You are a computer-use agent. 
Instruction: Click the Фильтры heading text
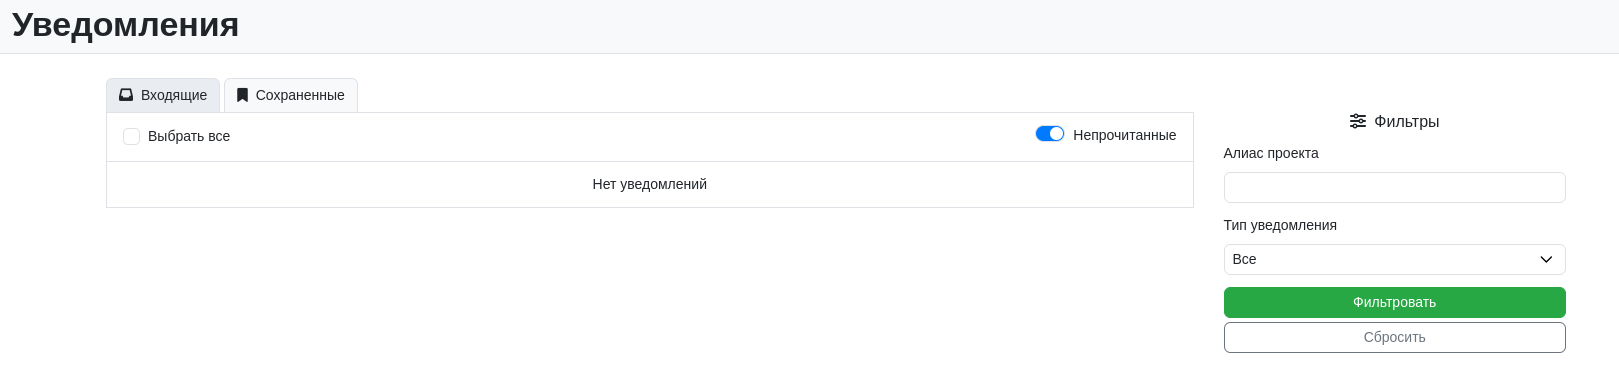(x=1407, y=121)
